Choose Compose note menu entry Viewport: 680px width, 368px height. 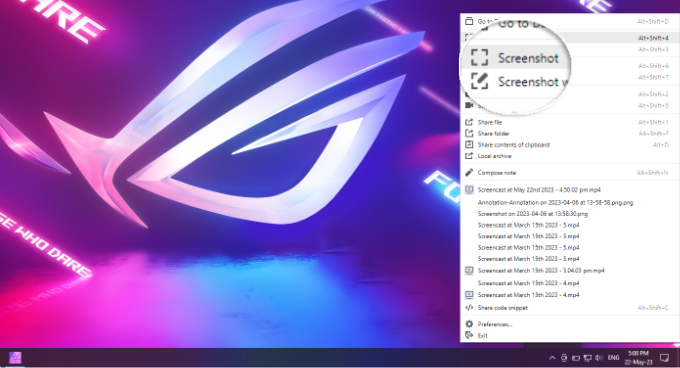point(569,173)
